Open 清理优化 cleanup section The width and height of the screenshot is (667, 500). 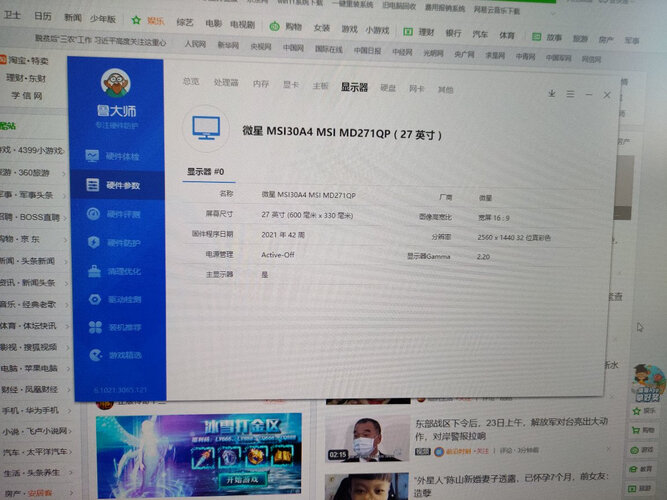coord(115,271)
